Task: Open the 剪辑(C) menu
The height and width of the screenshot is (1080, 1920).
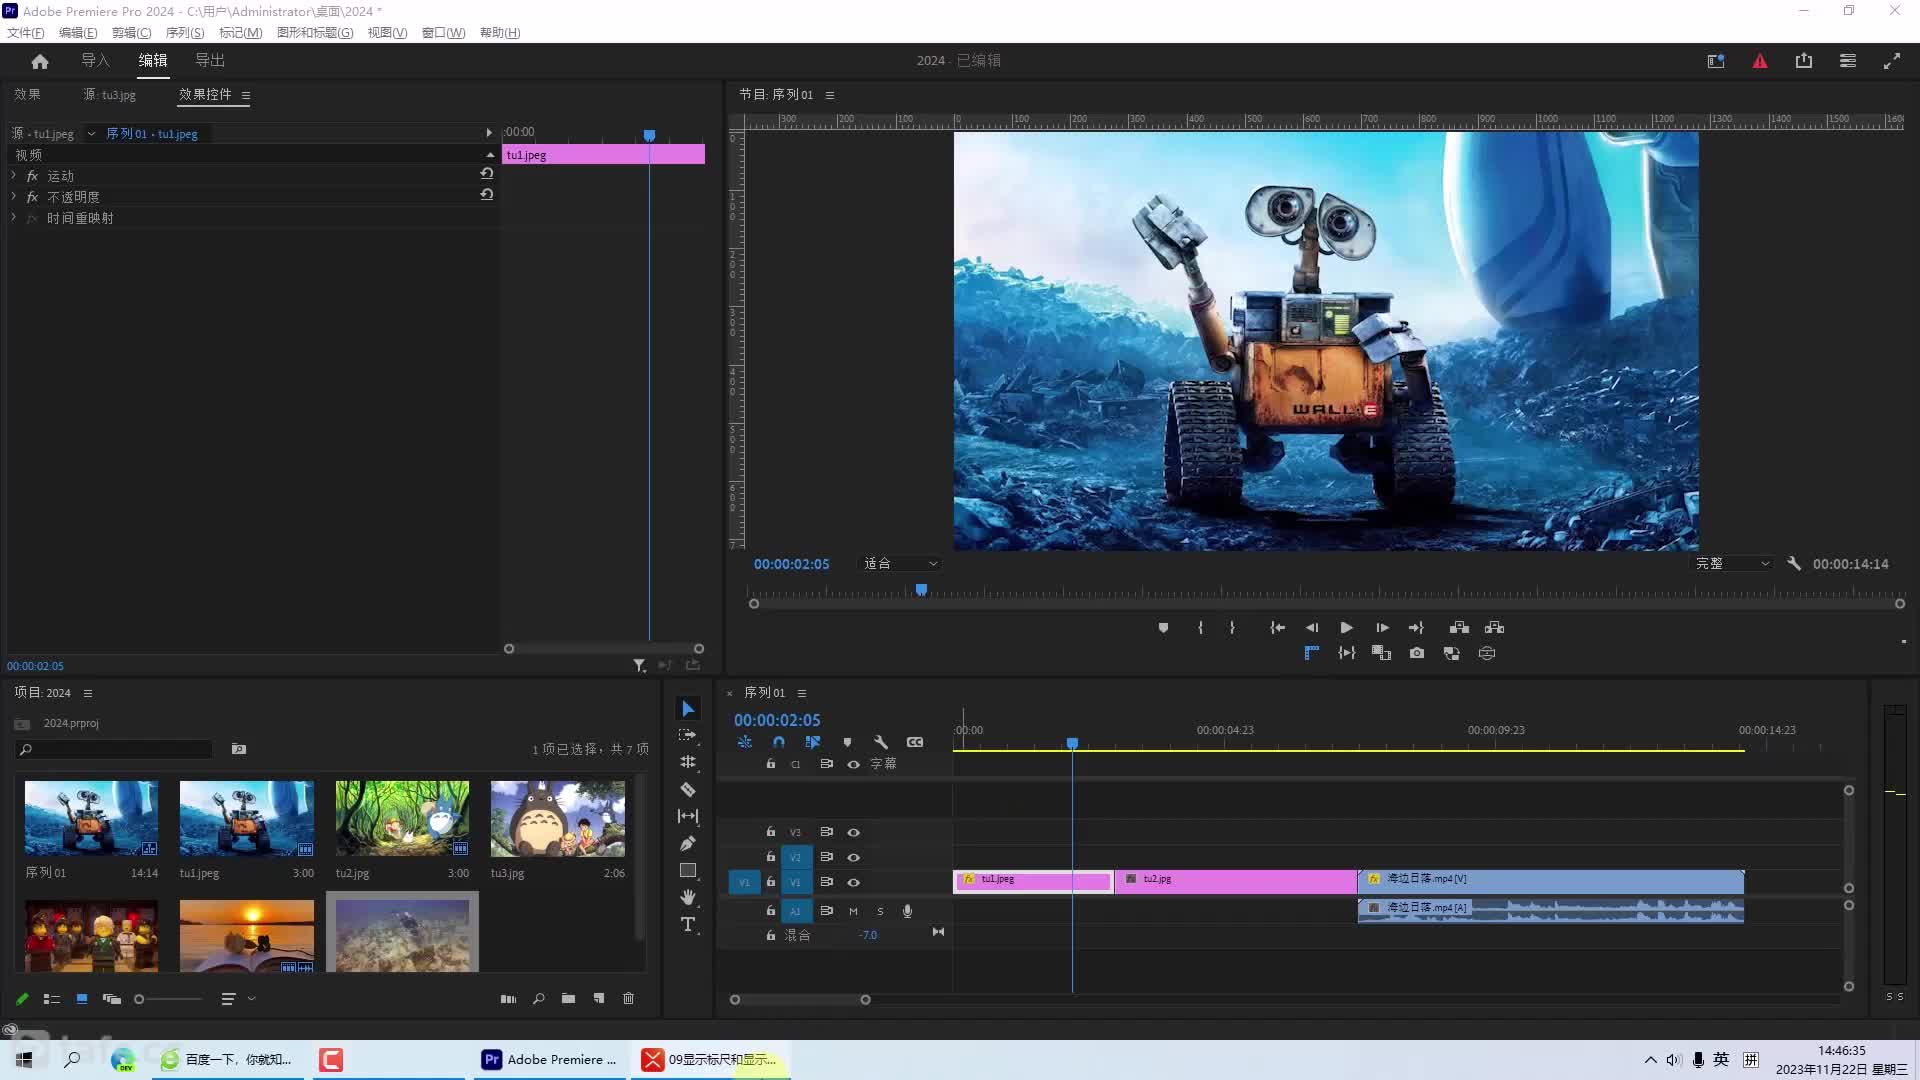Action: pyautogui.click(x=131, y=33)
